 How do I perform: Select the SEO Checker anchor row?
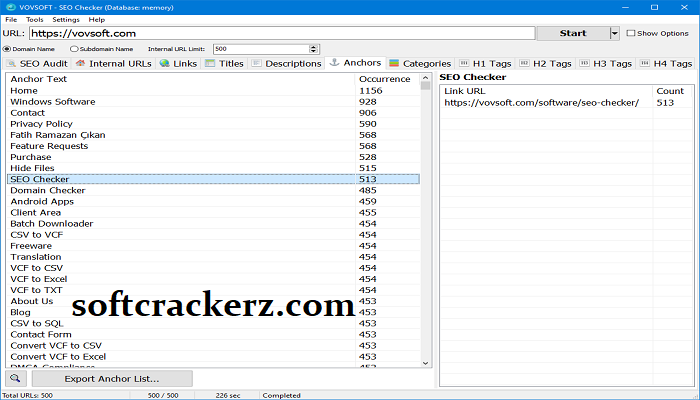213,179
